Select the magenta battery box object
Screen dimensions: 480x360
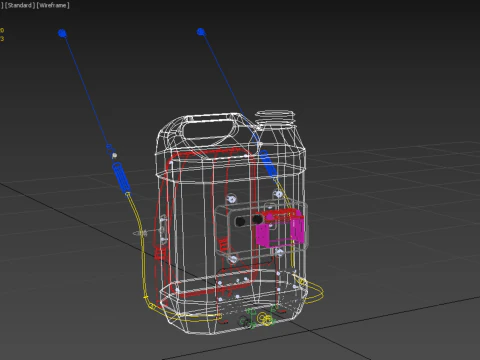[280, 230]
